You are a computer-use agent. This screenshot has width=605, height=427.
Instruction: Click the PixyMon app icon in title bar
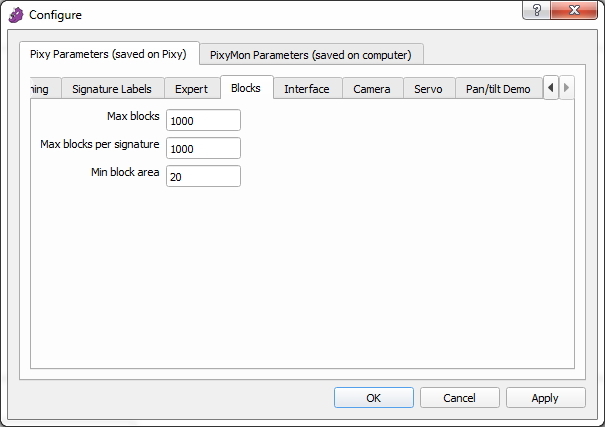coord(15,15)
